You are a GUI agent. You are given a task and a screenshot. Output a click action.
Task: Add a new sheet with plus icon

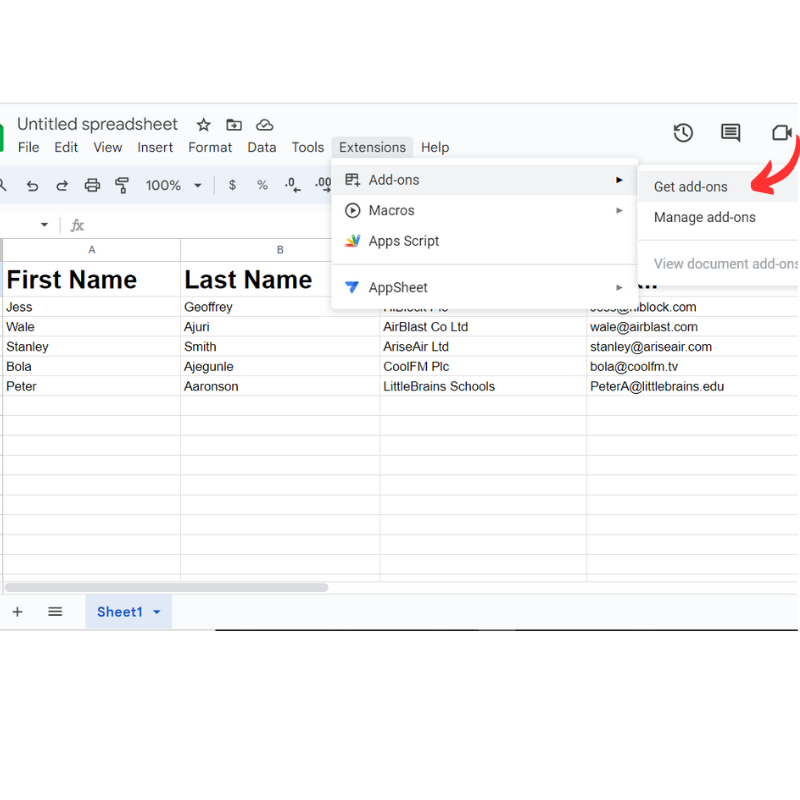click(x=17, y=612)
